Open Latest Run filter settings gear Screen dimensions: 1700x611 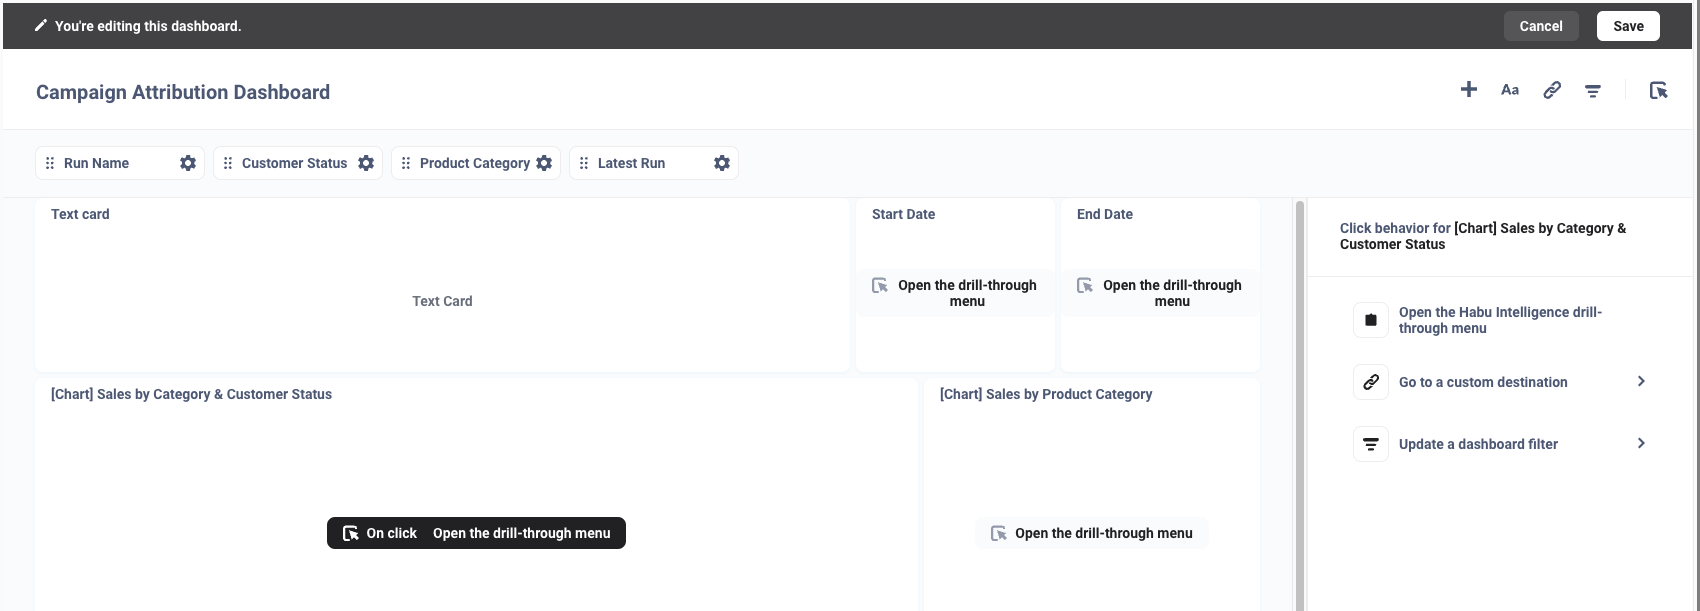click(722, 163)
